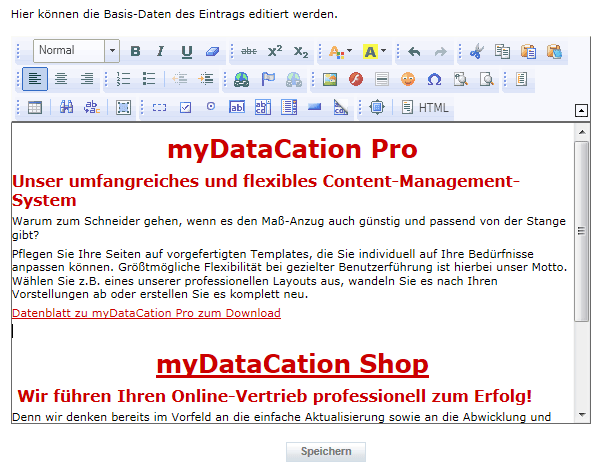
Task: Click the cut scissors icon
Action: [476, 51]
